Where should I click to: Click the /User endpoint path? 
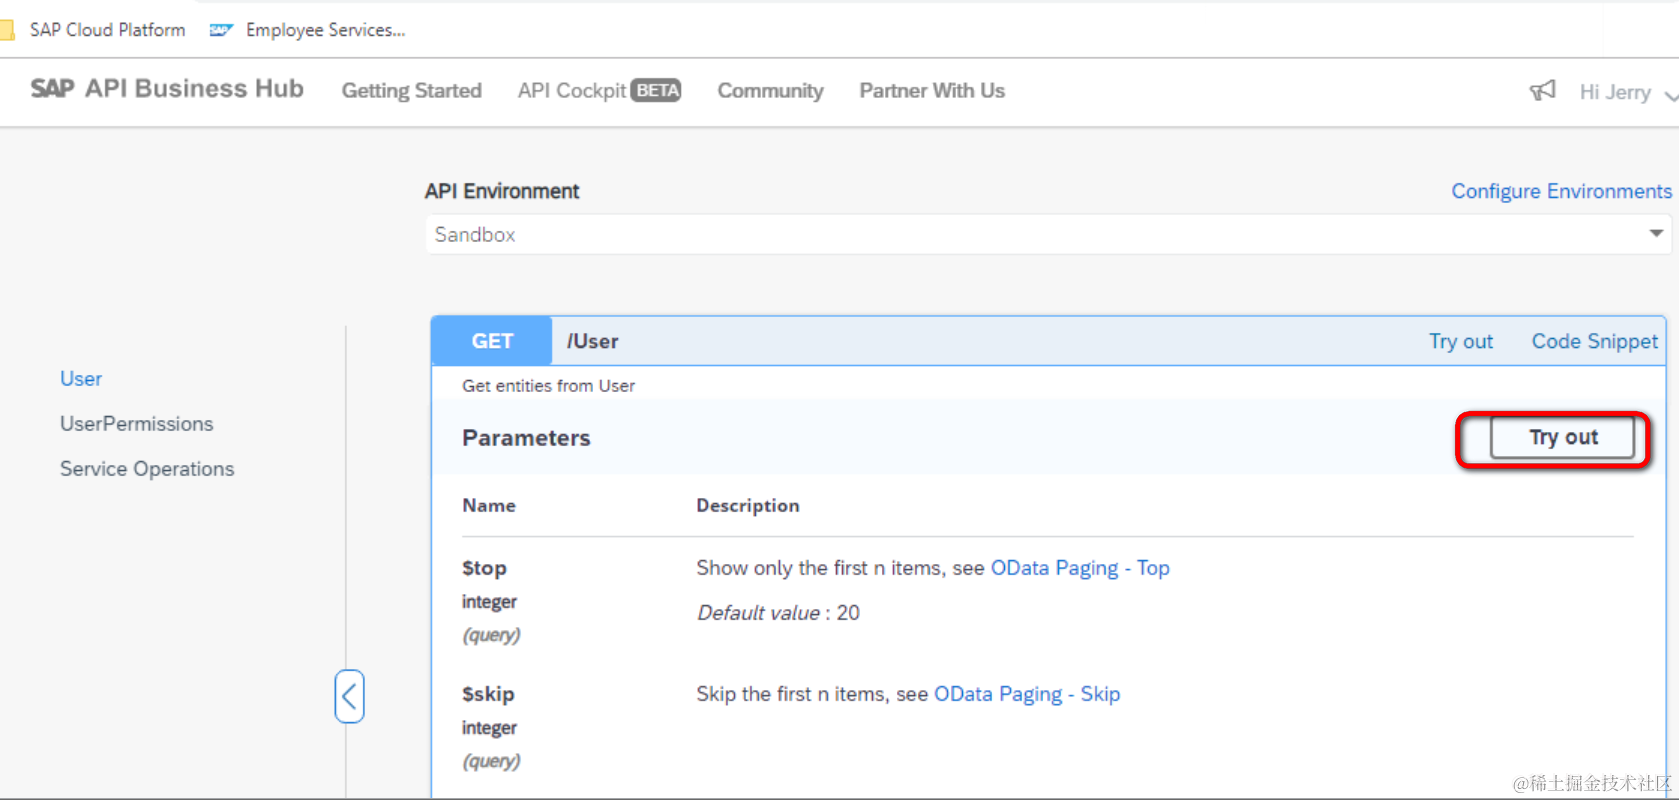[x=592, y=341]
